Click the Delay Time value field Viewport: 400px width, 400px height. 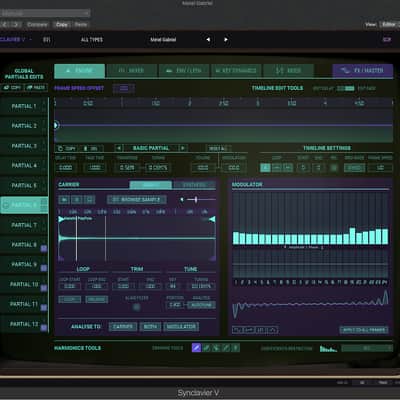(x=65, y=167)
